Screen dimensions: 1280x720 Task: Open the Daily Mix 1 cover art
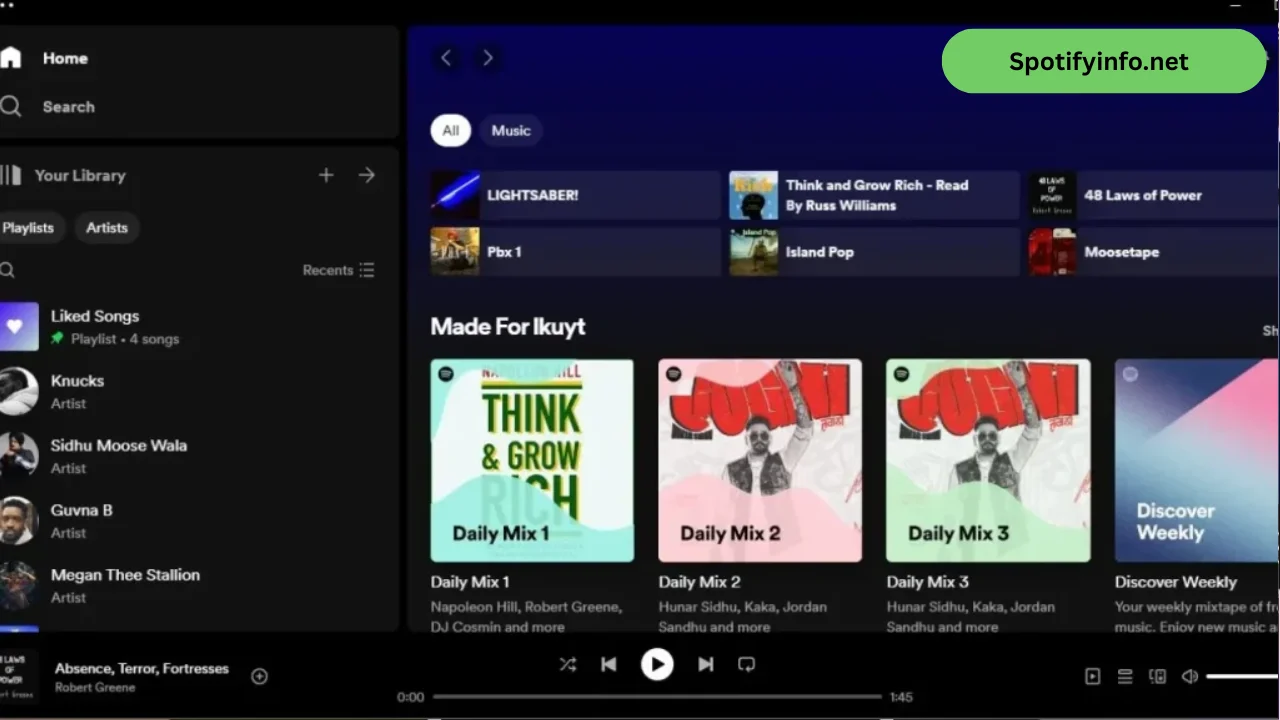click(532, 461)
